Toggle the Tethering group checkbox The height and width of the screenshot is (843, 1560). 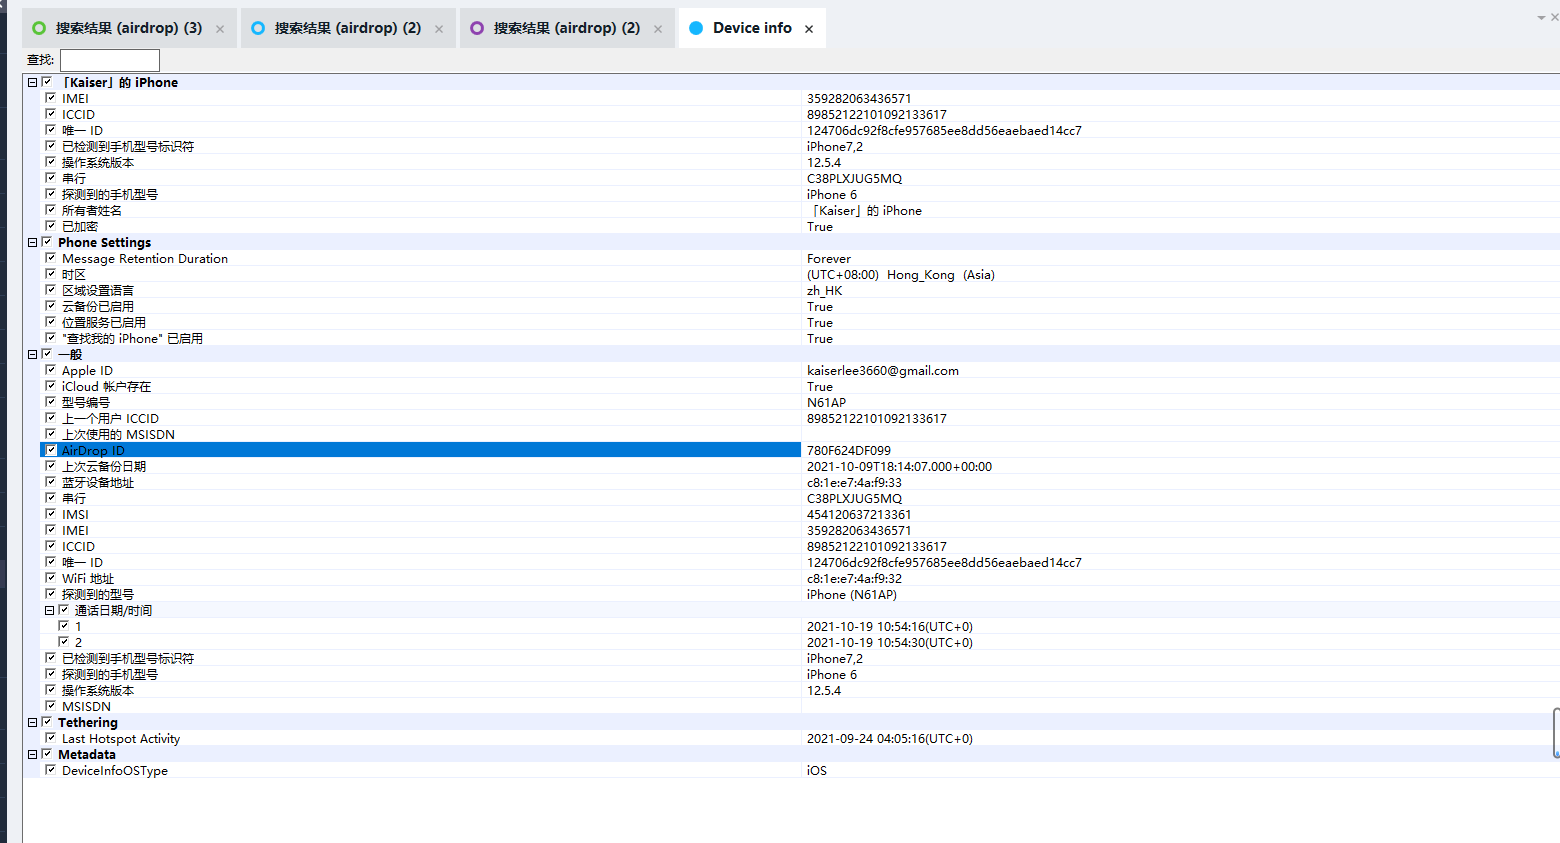pyautogui.click(x=46, y=722)
